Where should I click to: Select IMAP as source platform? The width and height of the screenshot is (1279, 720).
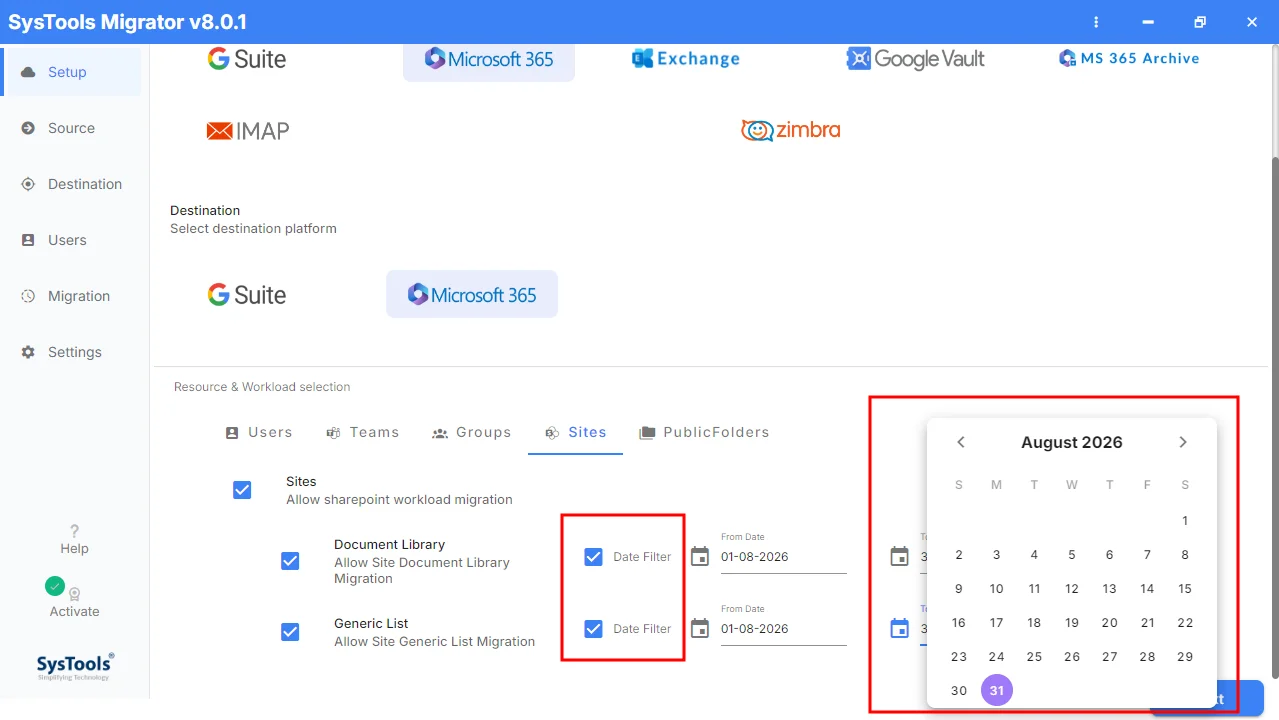click(x=248, y=131)
